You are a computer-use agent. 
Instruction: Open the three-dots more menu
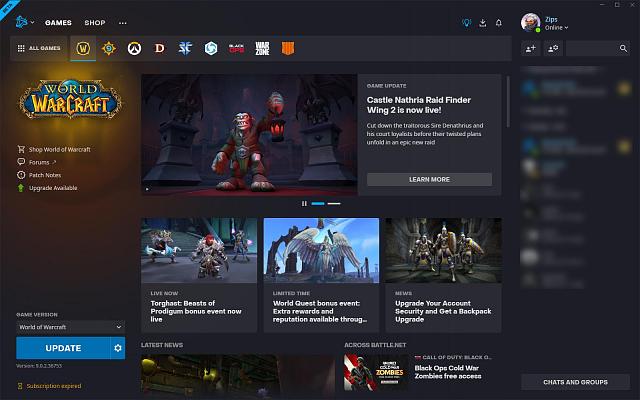tap(122, 23)
